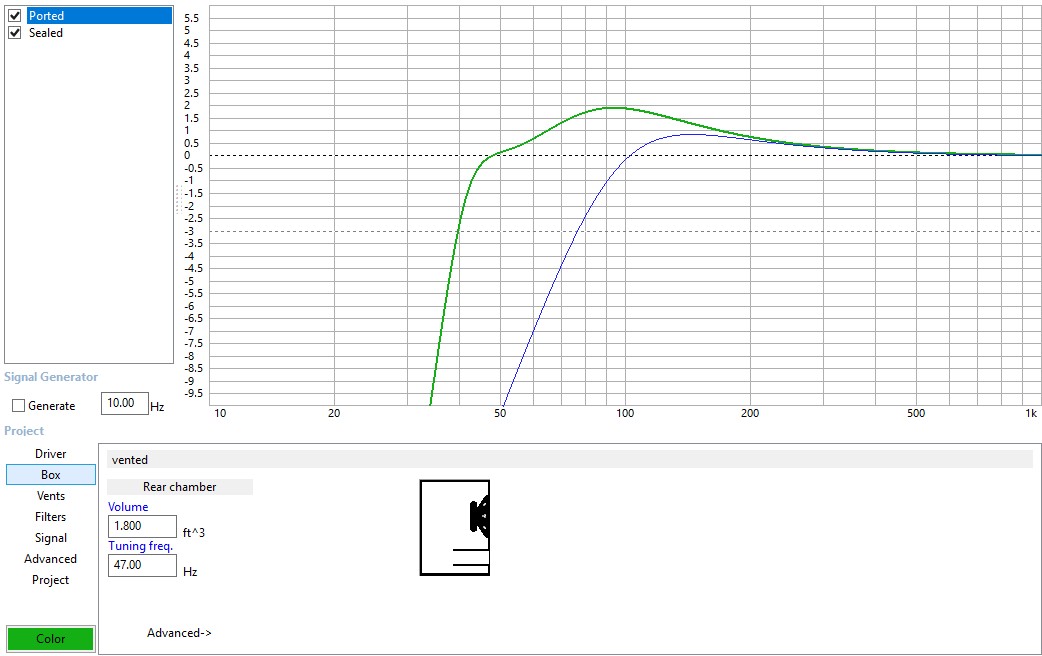The image size is (1042, 656).
Task: Open the Project section in sidebar
Action: tap(50, 580)
